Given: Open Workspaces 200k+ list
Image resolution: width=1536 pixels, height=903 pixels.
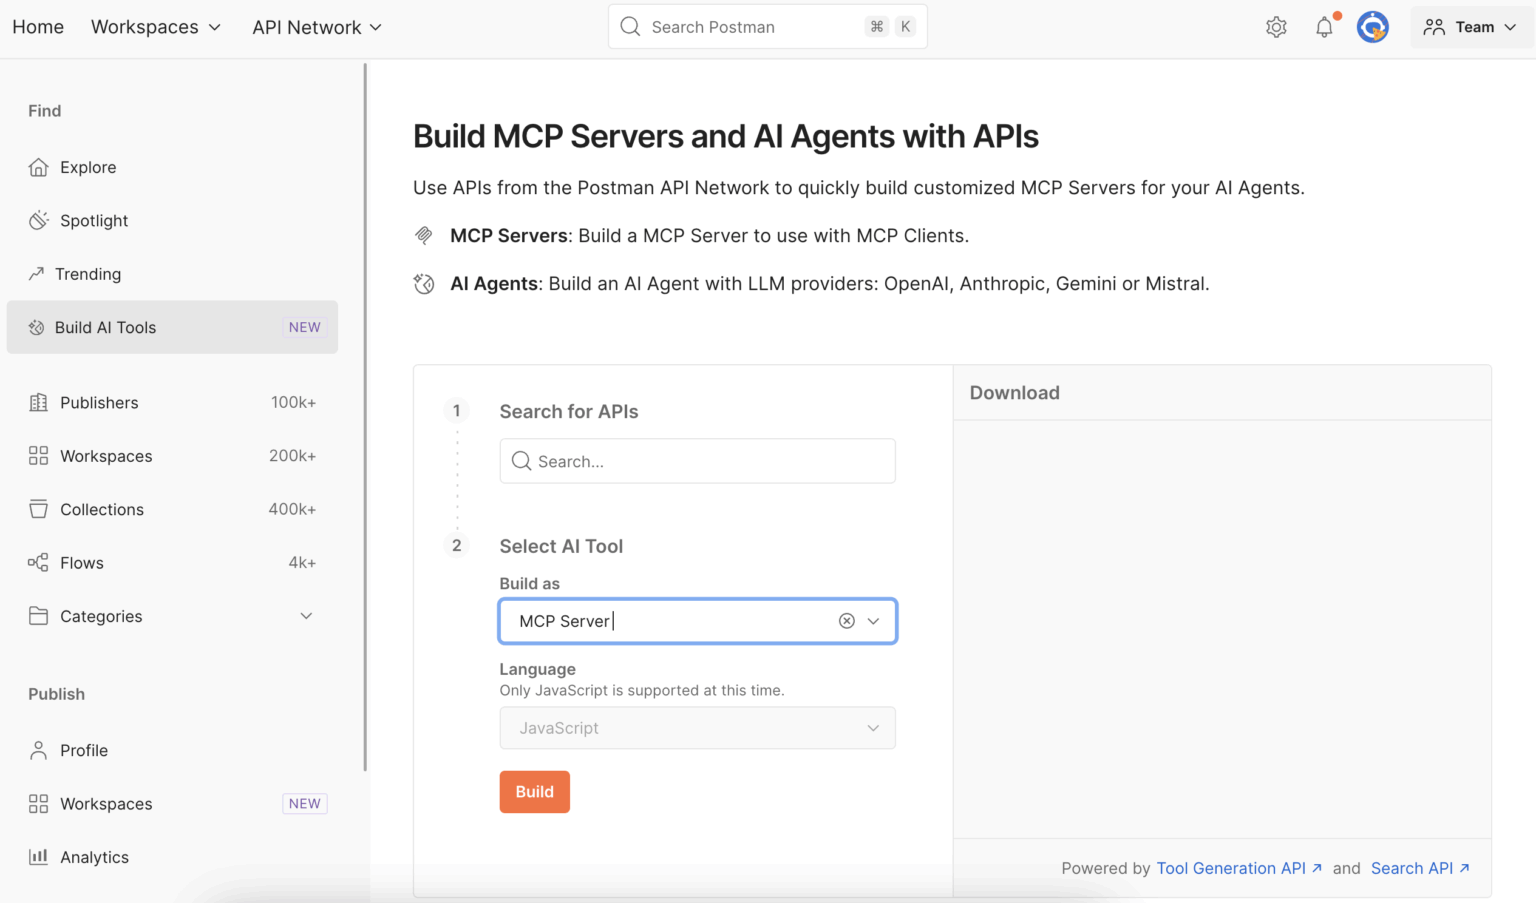Looking at the screenshot, I should click(172, 455).
